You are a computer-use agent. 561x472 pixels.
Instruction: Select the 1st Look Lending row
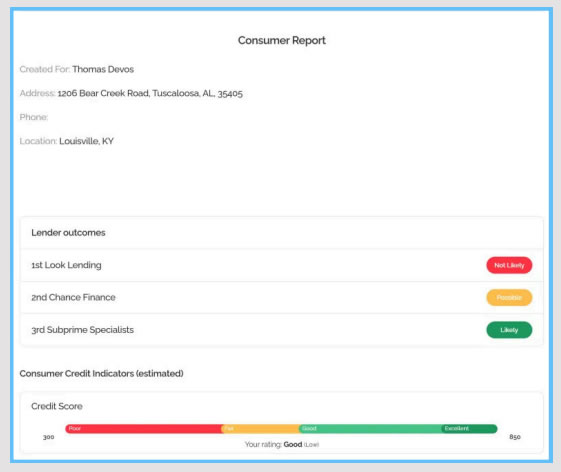282,265
